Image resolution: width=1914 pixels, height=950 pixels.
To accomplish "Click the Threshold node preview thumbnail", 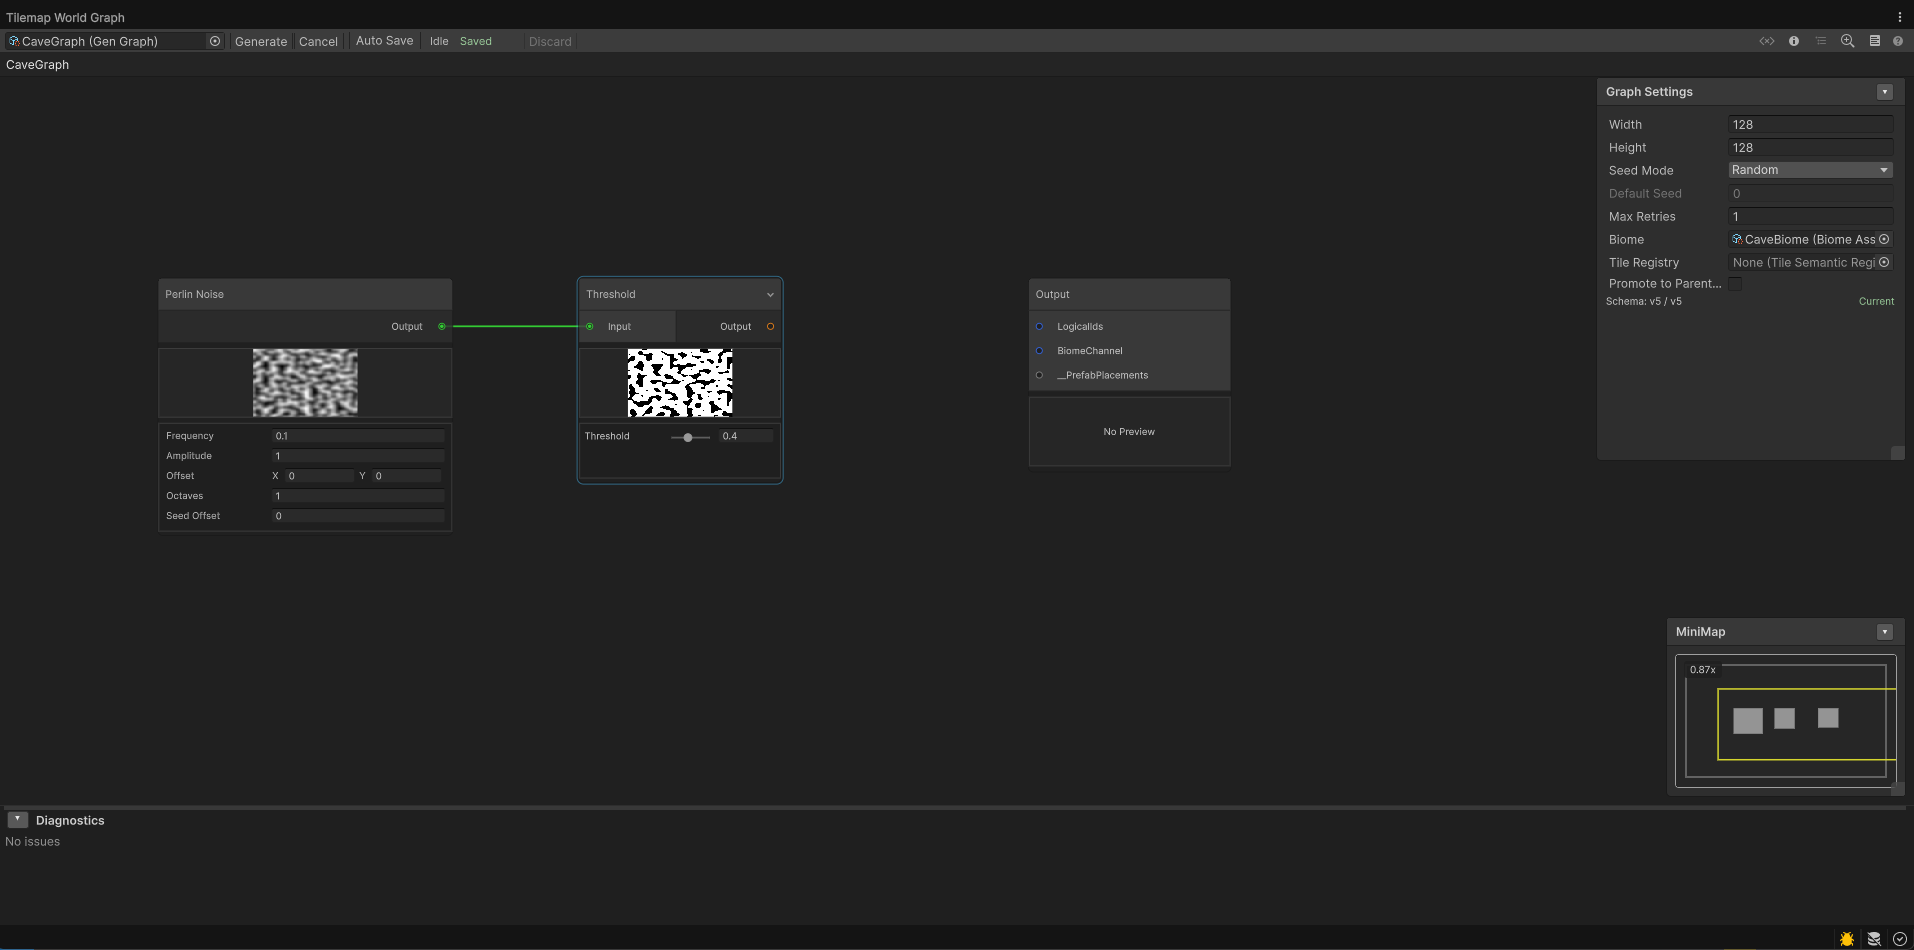I will (x=680, y=382).
